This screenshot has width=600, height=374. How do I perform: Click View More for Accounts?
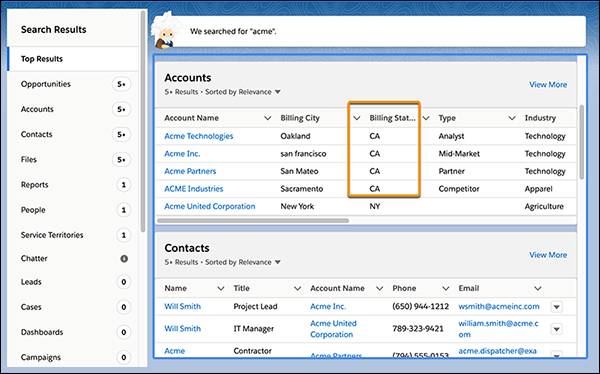coord(548,85)
